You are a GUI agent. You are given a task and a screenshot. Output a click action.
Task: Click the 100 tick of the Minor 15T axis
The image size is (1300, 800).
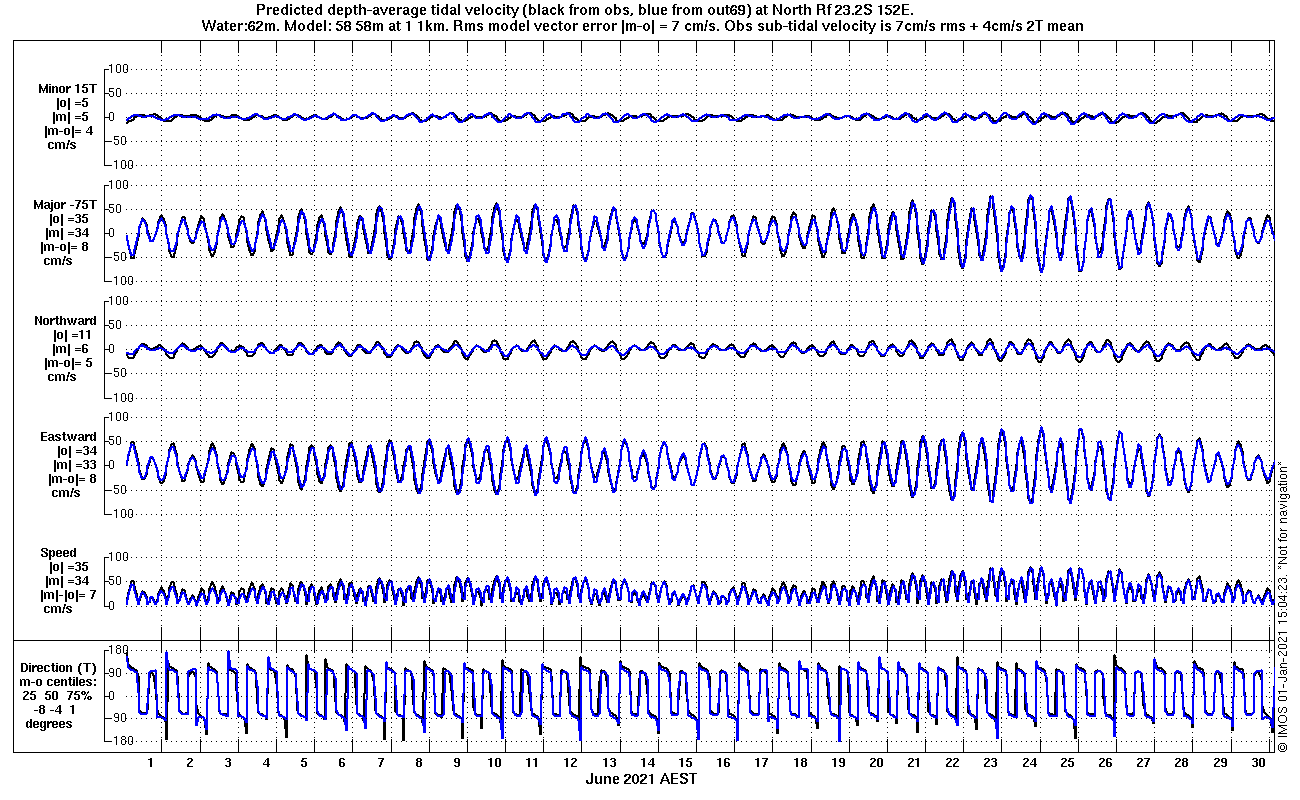tap(118, 69)
